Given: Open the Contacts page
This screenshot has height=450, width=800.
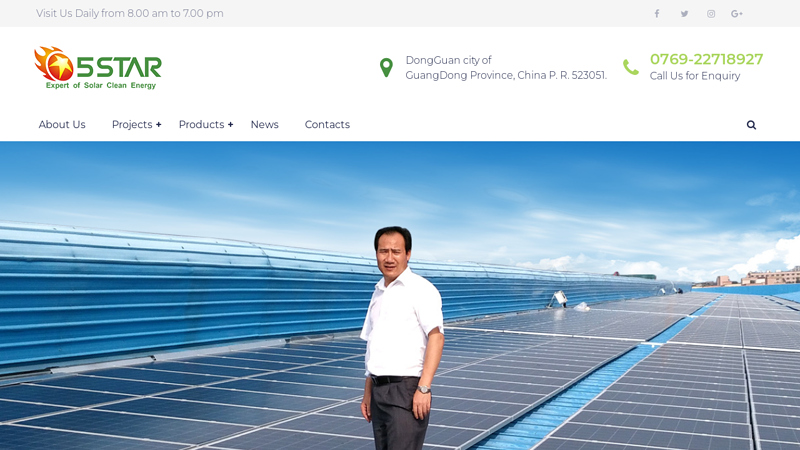Looking at the screenshot, I should 327,124.
